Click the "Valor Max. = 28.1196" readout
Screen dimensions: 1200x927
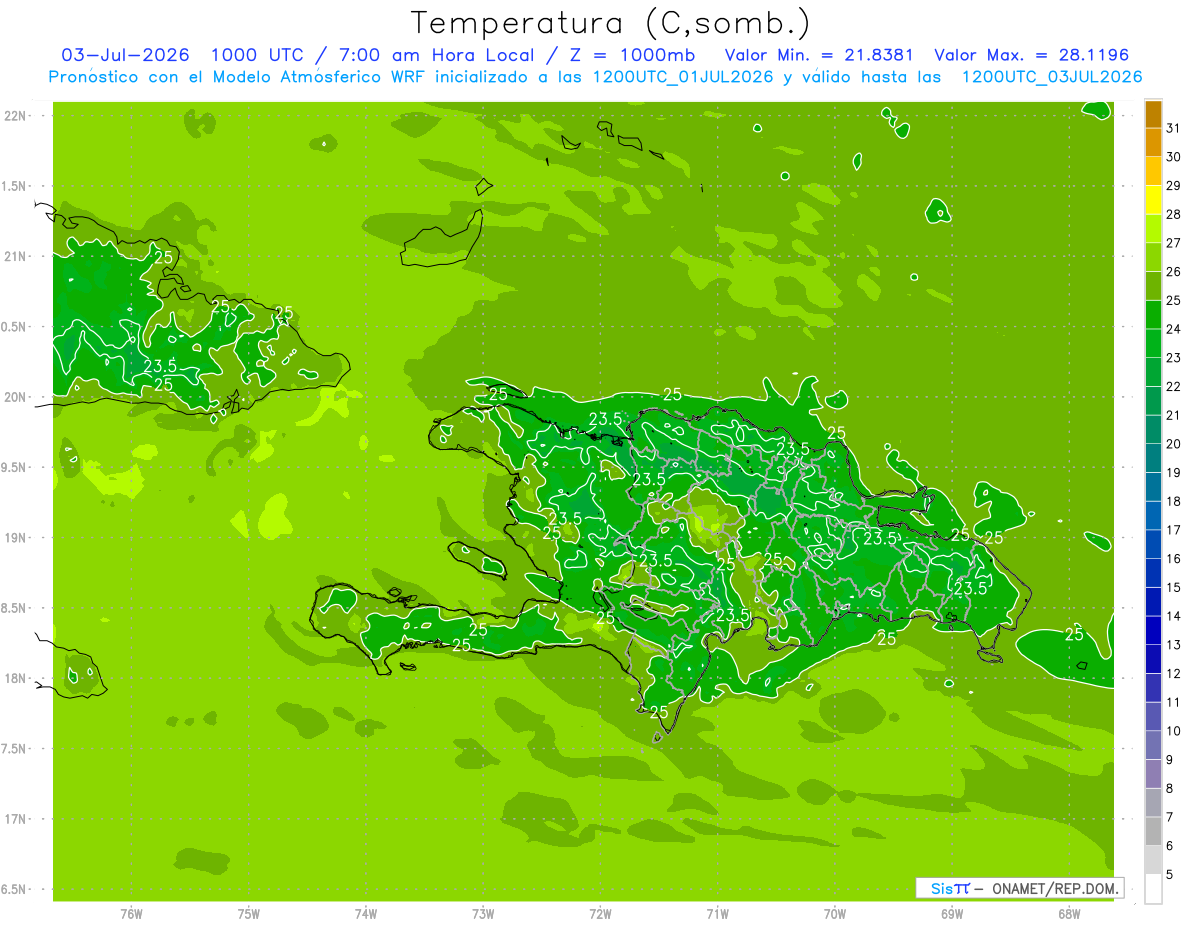[1031, 55]
